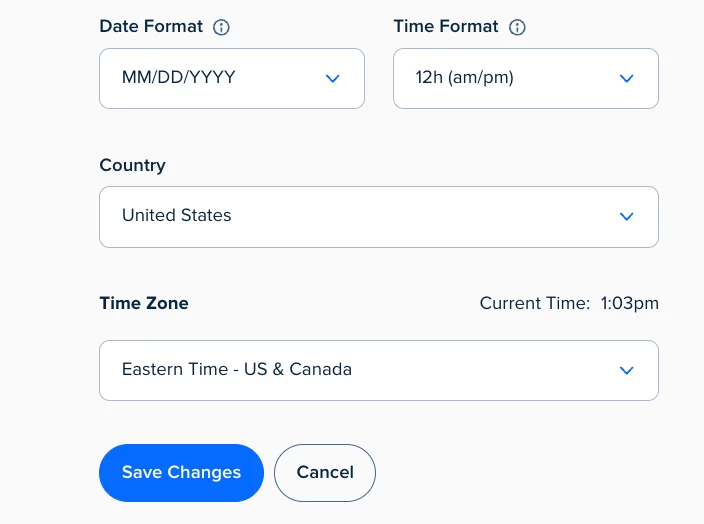
Task: Click the Time Format dropdown chevron arrow
Action: coord(626,79)
